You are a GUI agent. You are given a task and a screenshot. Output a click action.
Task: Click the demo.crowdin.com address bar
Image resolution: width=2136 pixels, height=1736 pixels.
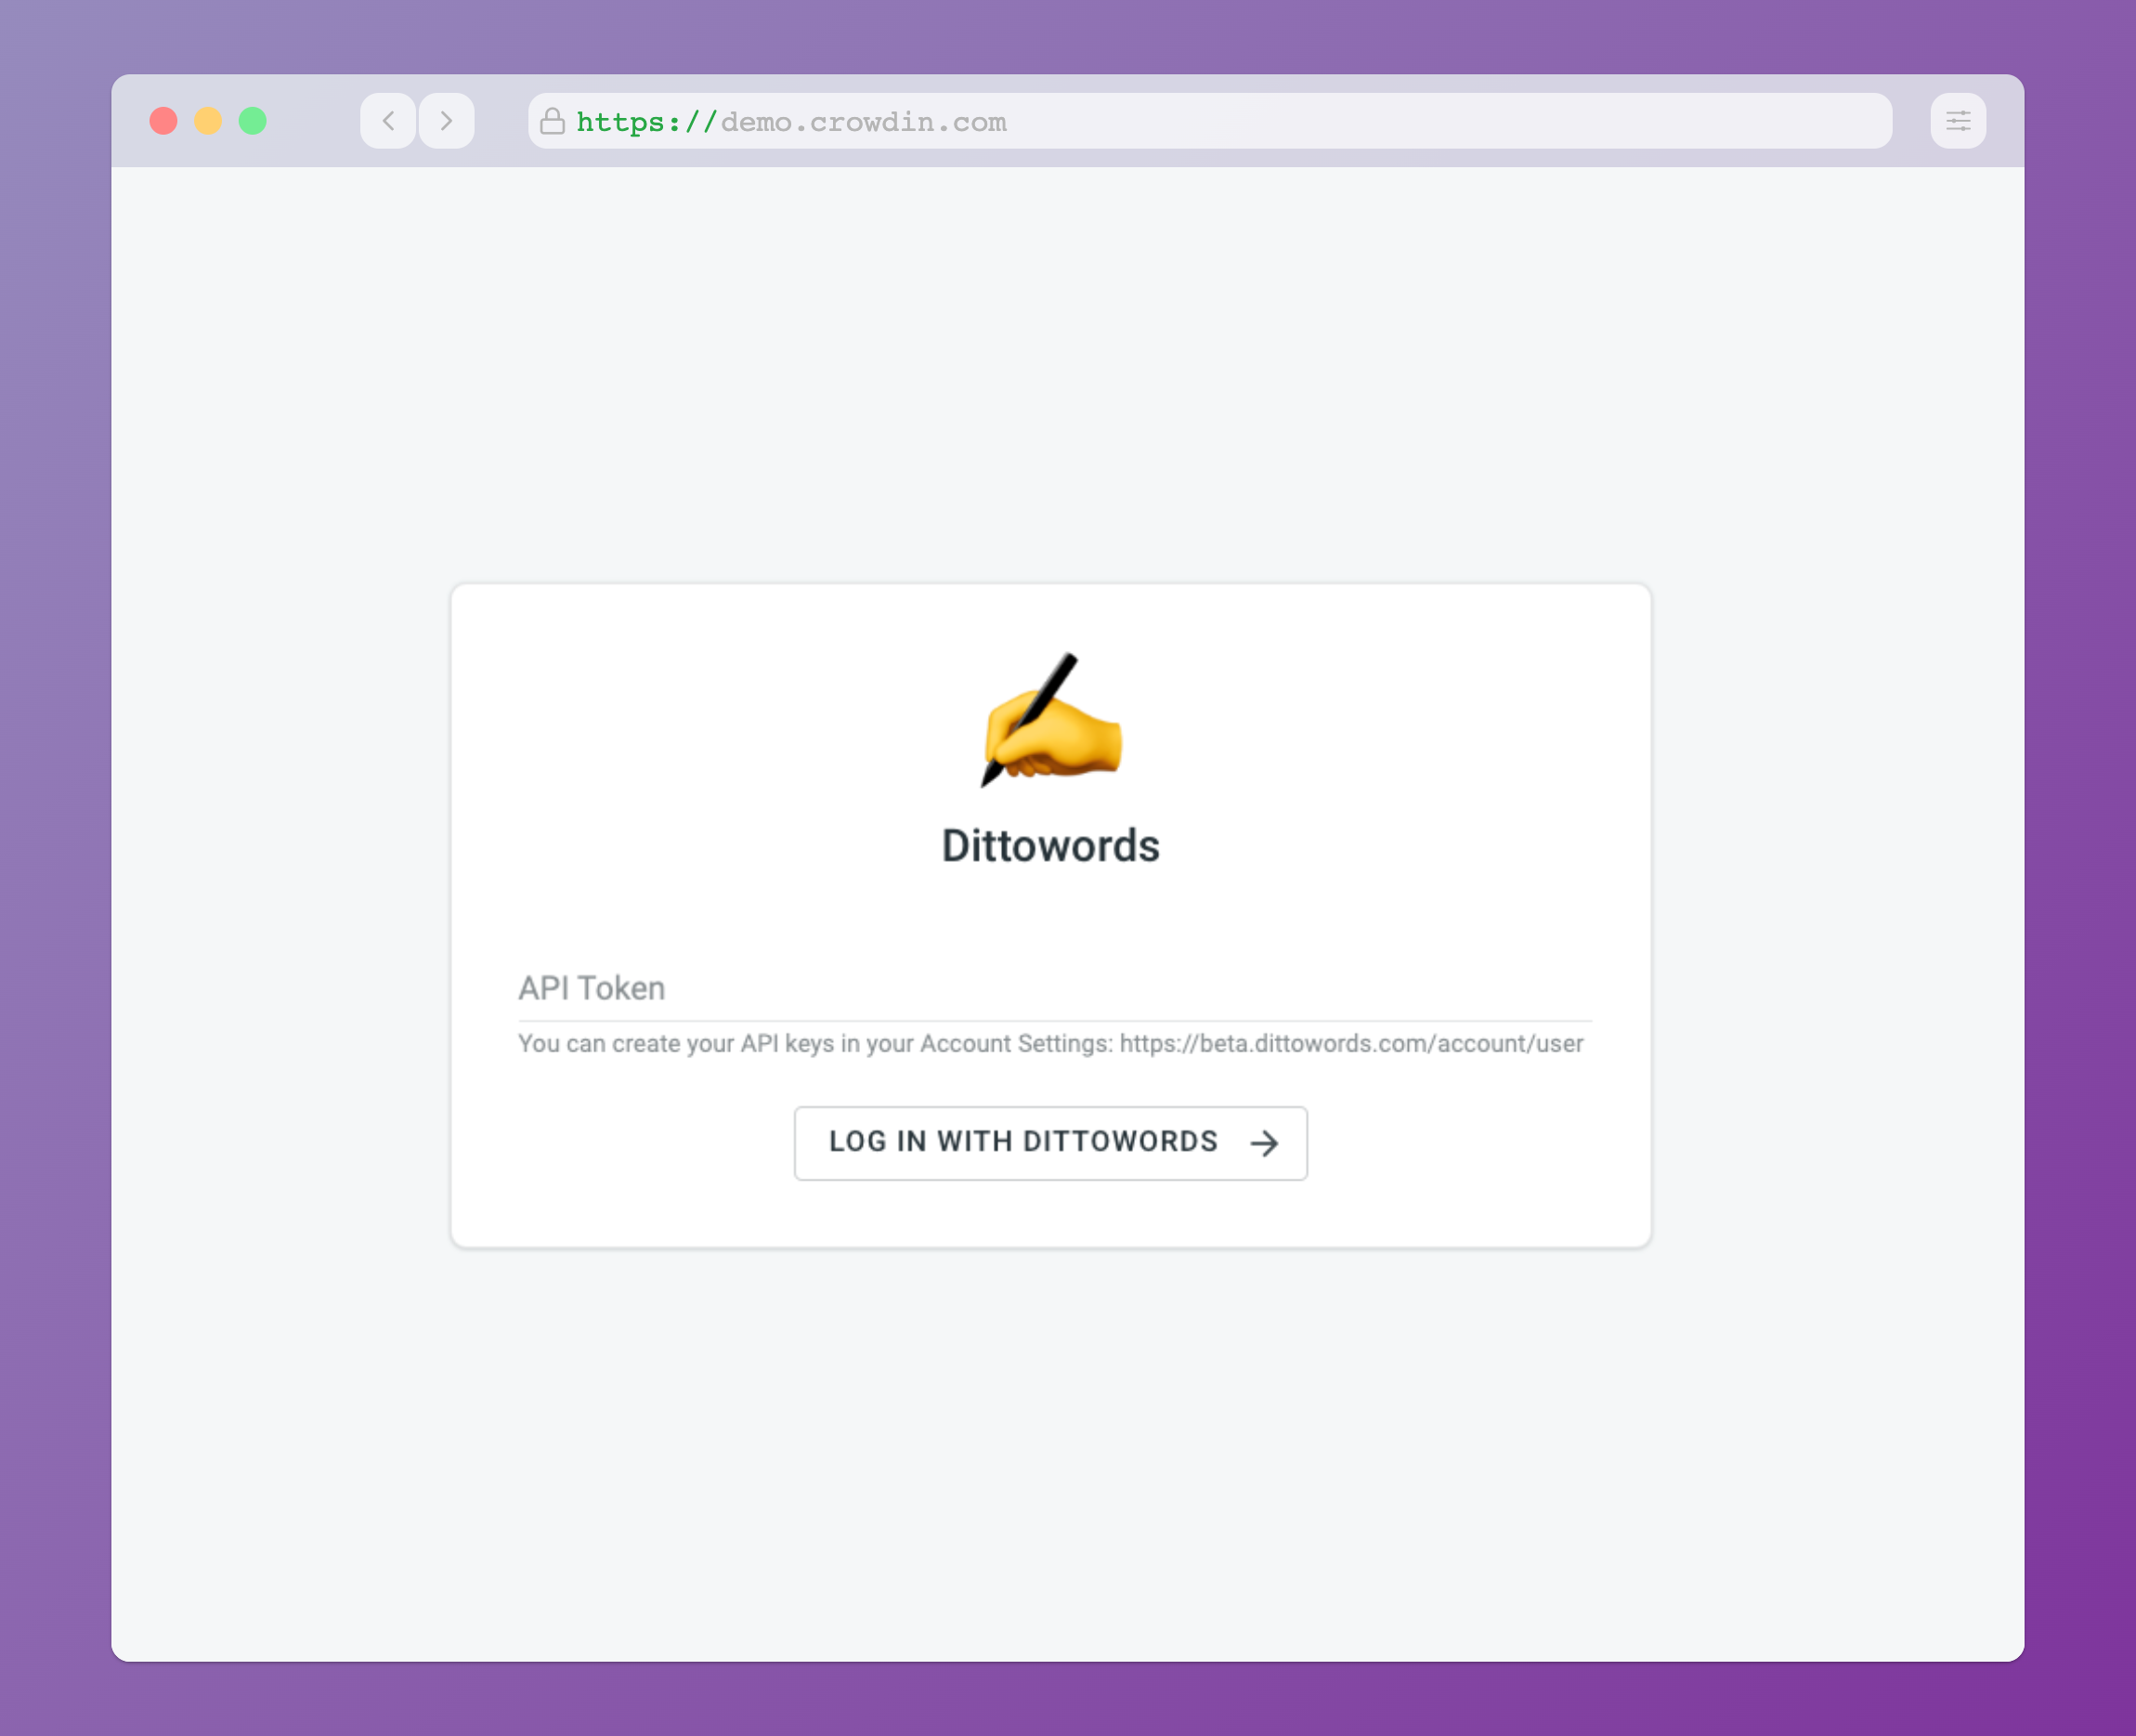pos(1210,121)
